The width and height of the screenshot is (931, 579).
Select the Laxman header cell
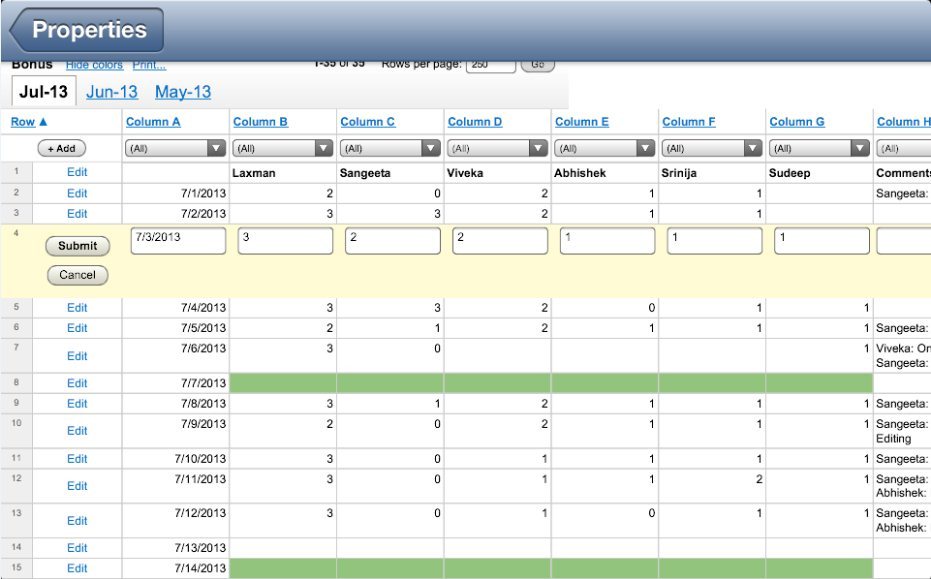tap(283, 173)
